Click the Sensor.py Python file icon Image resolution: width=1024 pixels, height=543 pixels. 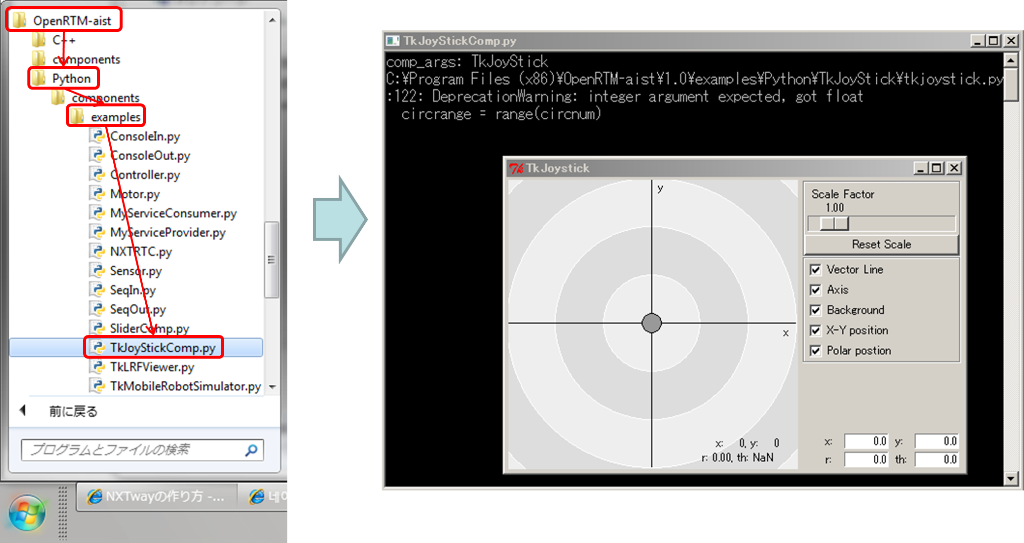point(97,271)
